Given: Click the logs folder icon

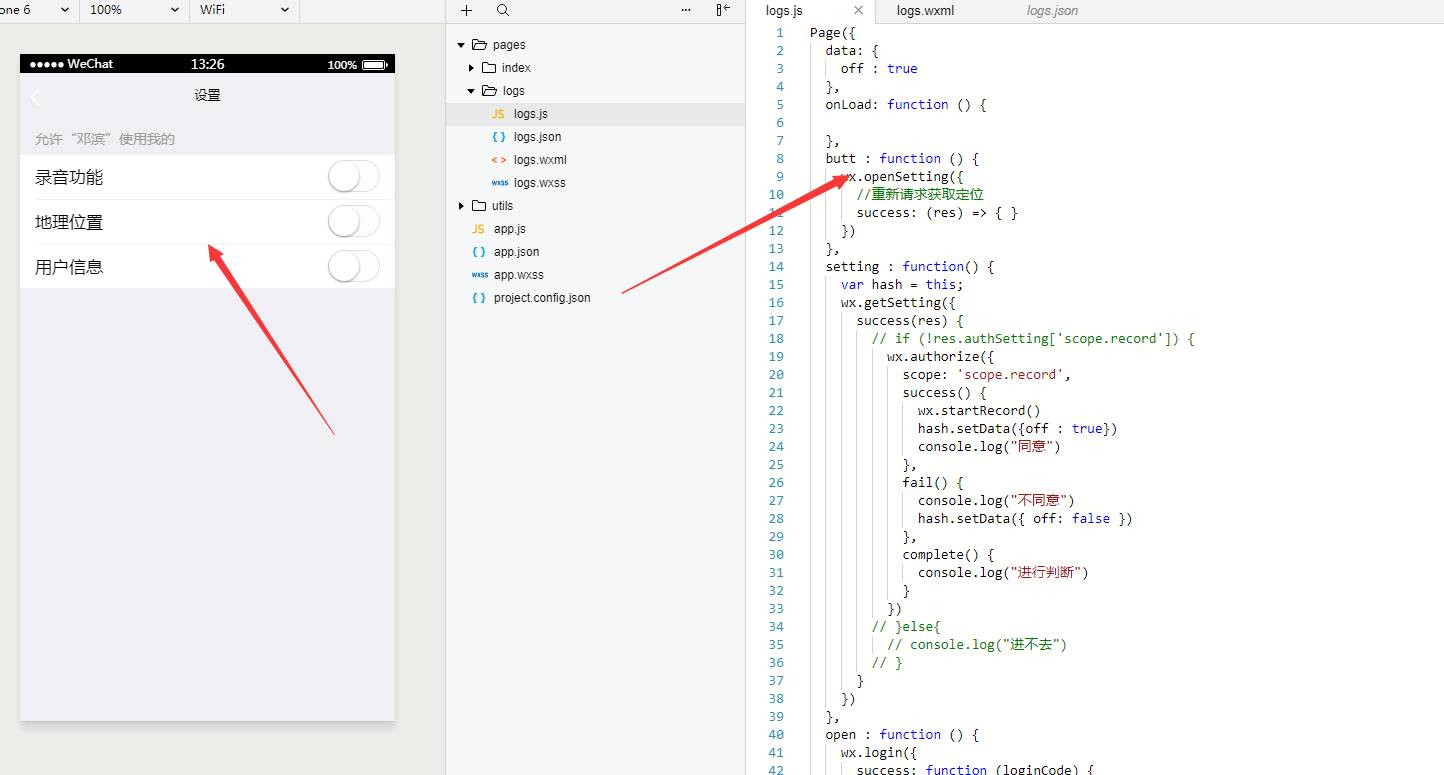Looking at the screenshot, I should pos(489,91).
